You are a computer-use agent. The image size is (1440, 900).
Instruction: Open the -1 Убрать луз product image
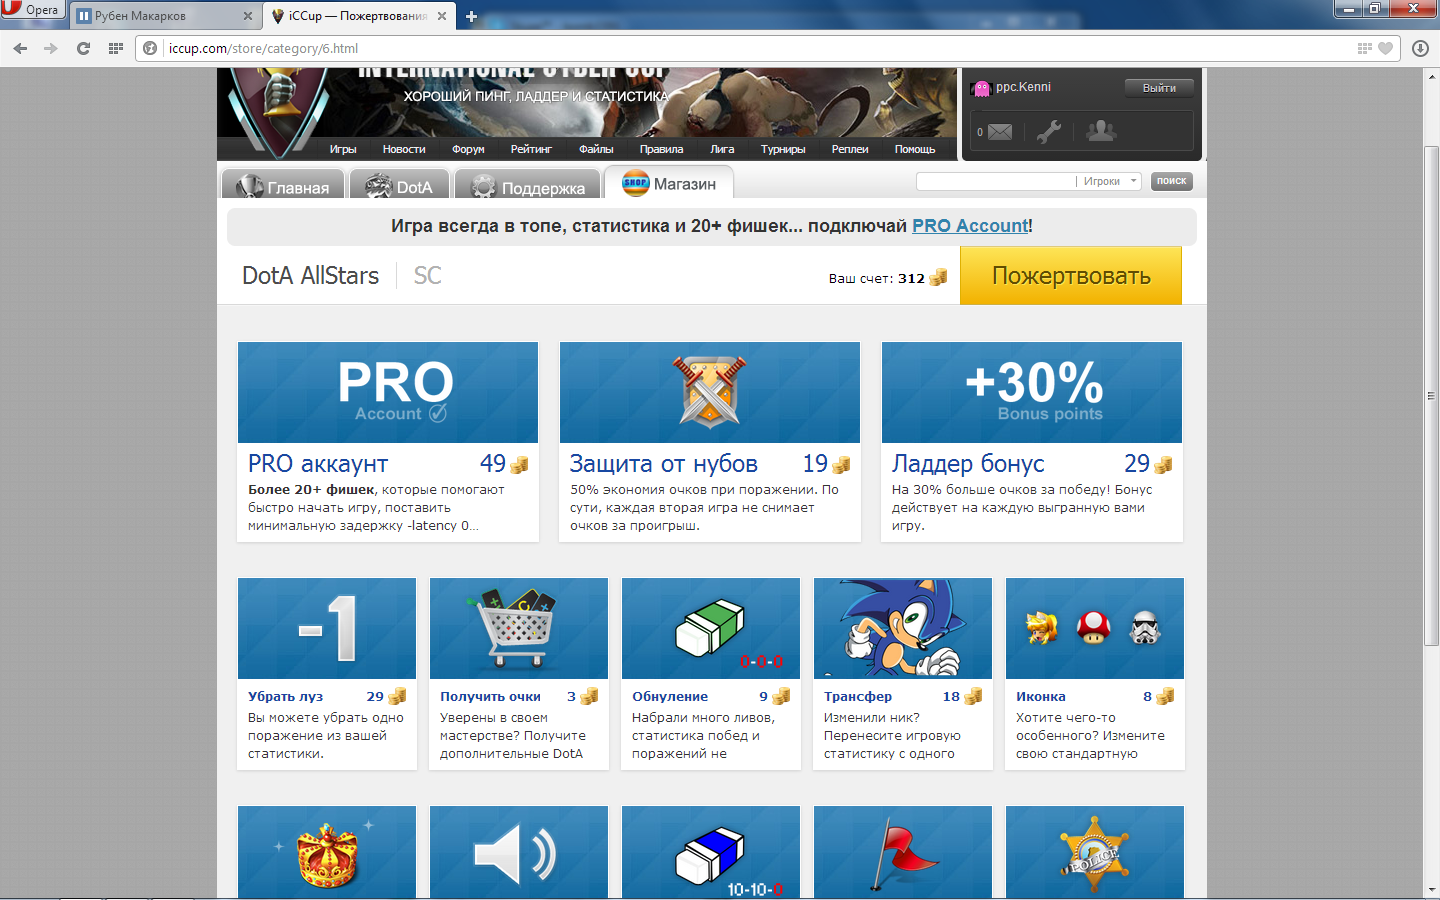(x=327, y=628)
